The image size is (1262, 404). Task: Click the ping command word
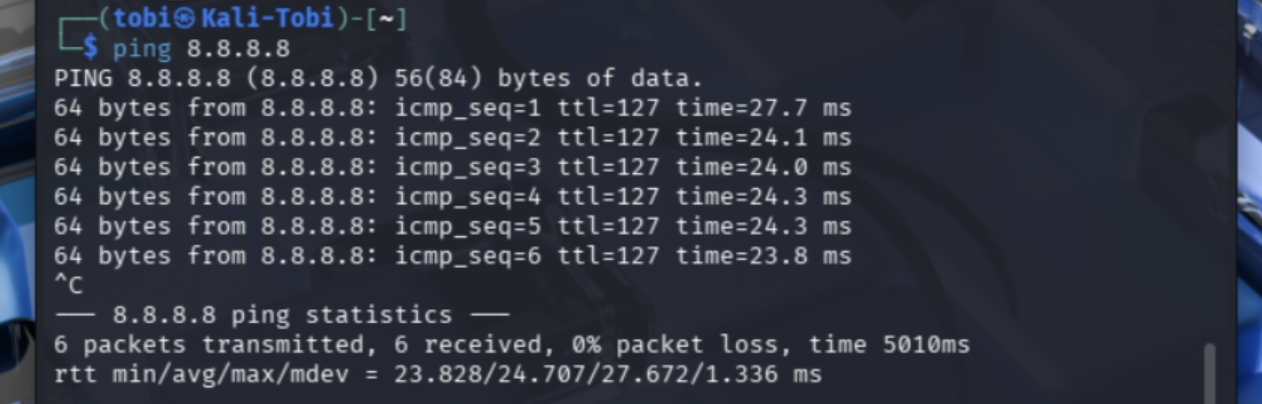[141, 48]
